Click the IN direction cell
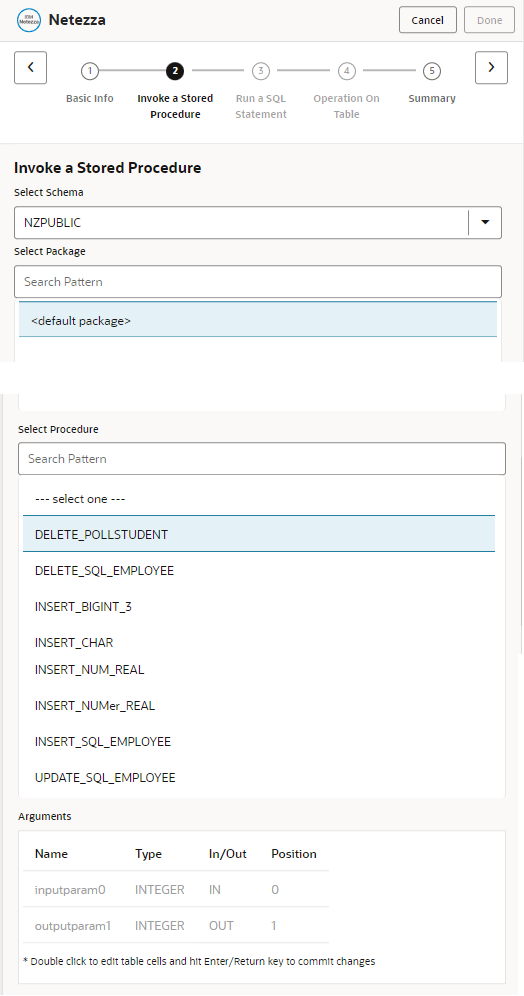 pos(215,889)
